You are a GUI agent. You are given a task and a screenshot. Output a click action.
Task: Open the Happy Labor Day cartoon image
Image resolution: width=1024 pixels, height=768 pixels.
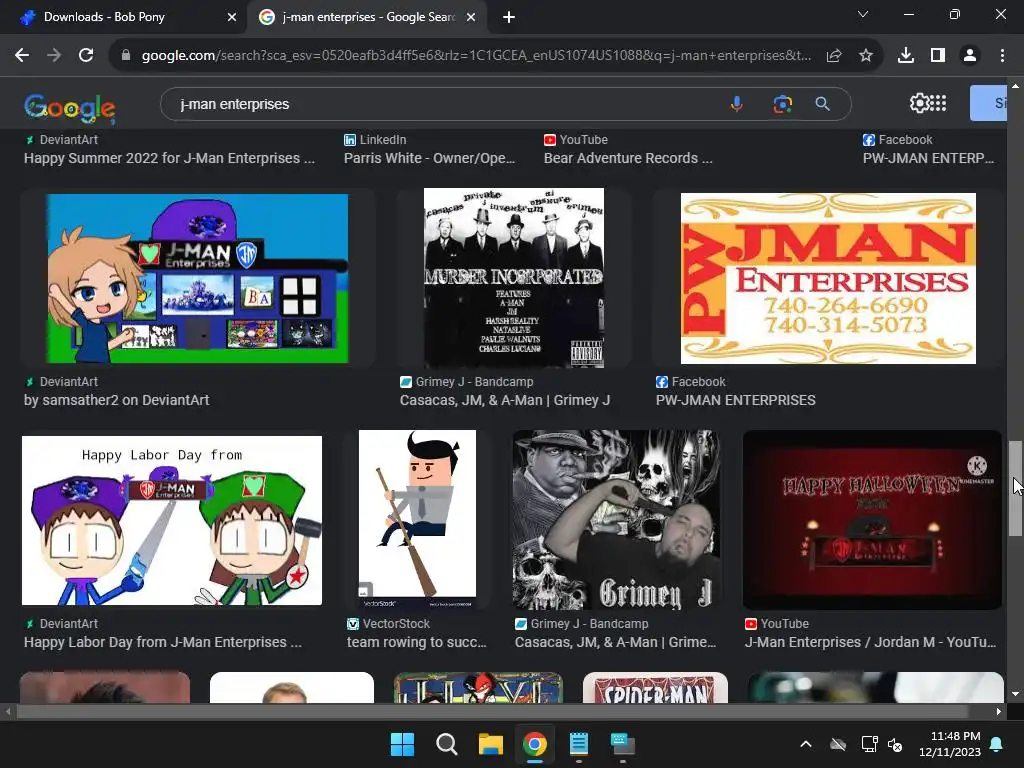[x=172, y=520]
